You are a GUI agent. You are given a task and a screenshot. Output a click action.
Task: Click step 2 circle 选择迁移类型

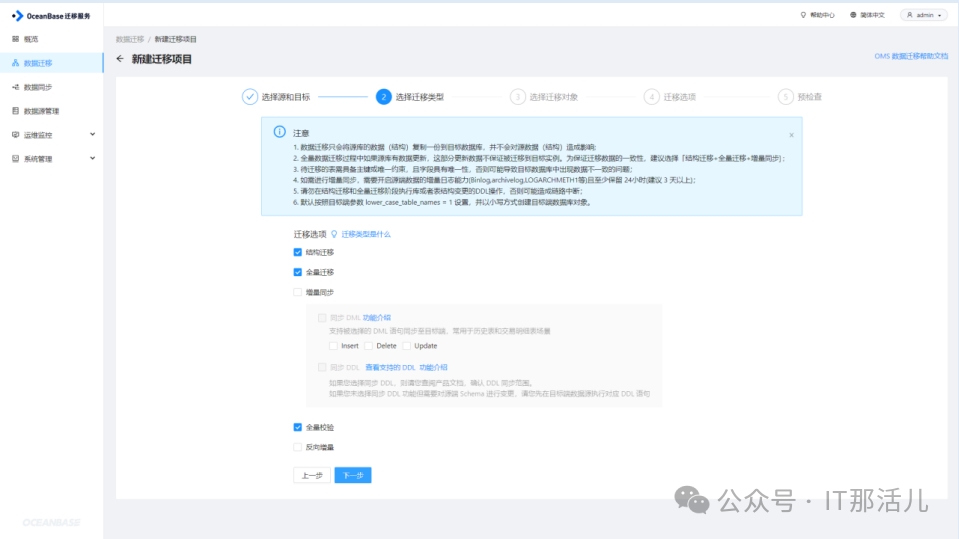(383, 97)
